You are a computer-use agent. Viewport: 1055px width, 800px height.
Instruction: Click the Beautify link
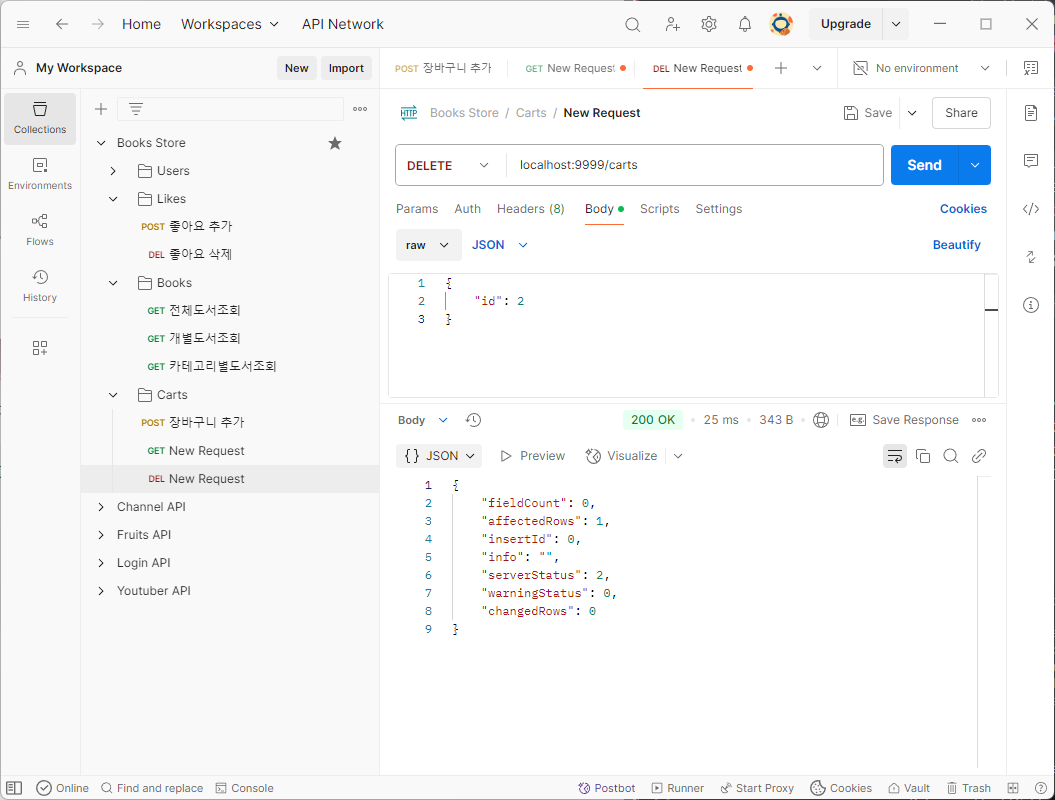pos(956,245)
